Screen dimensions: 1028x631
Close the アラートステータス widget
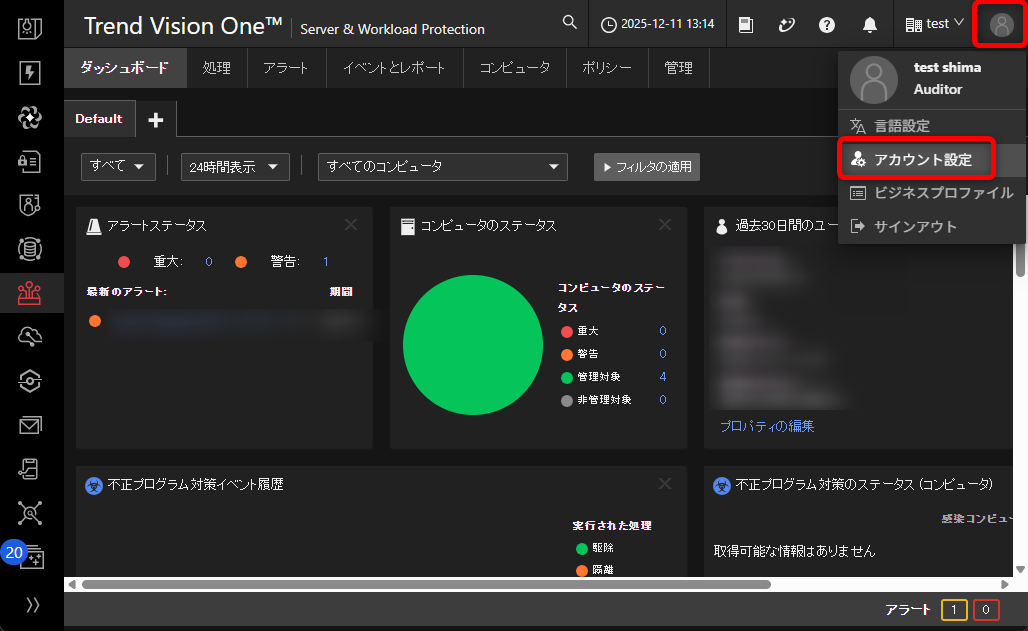pyautogui.click(x=350, y=225)
